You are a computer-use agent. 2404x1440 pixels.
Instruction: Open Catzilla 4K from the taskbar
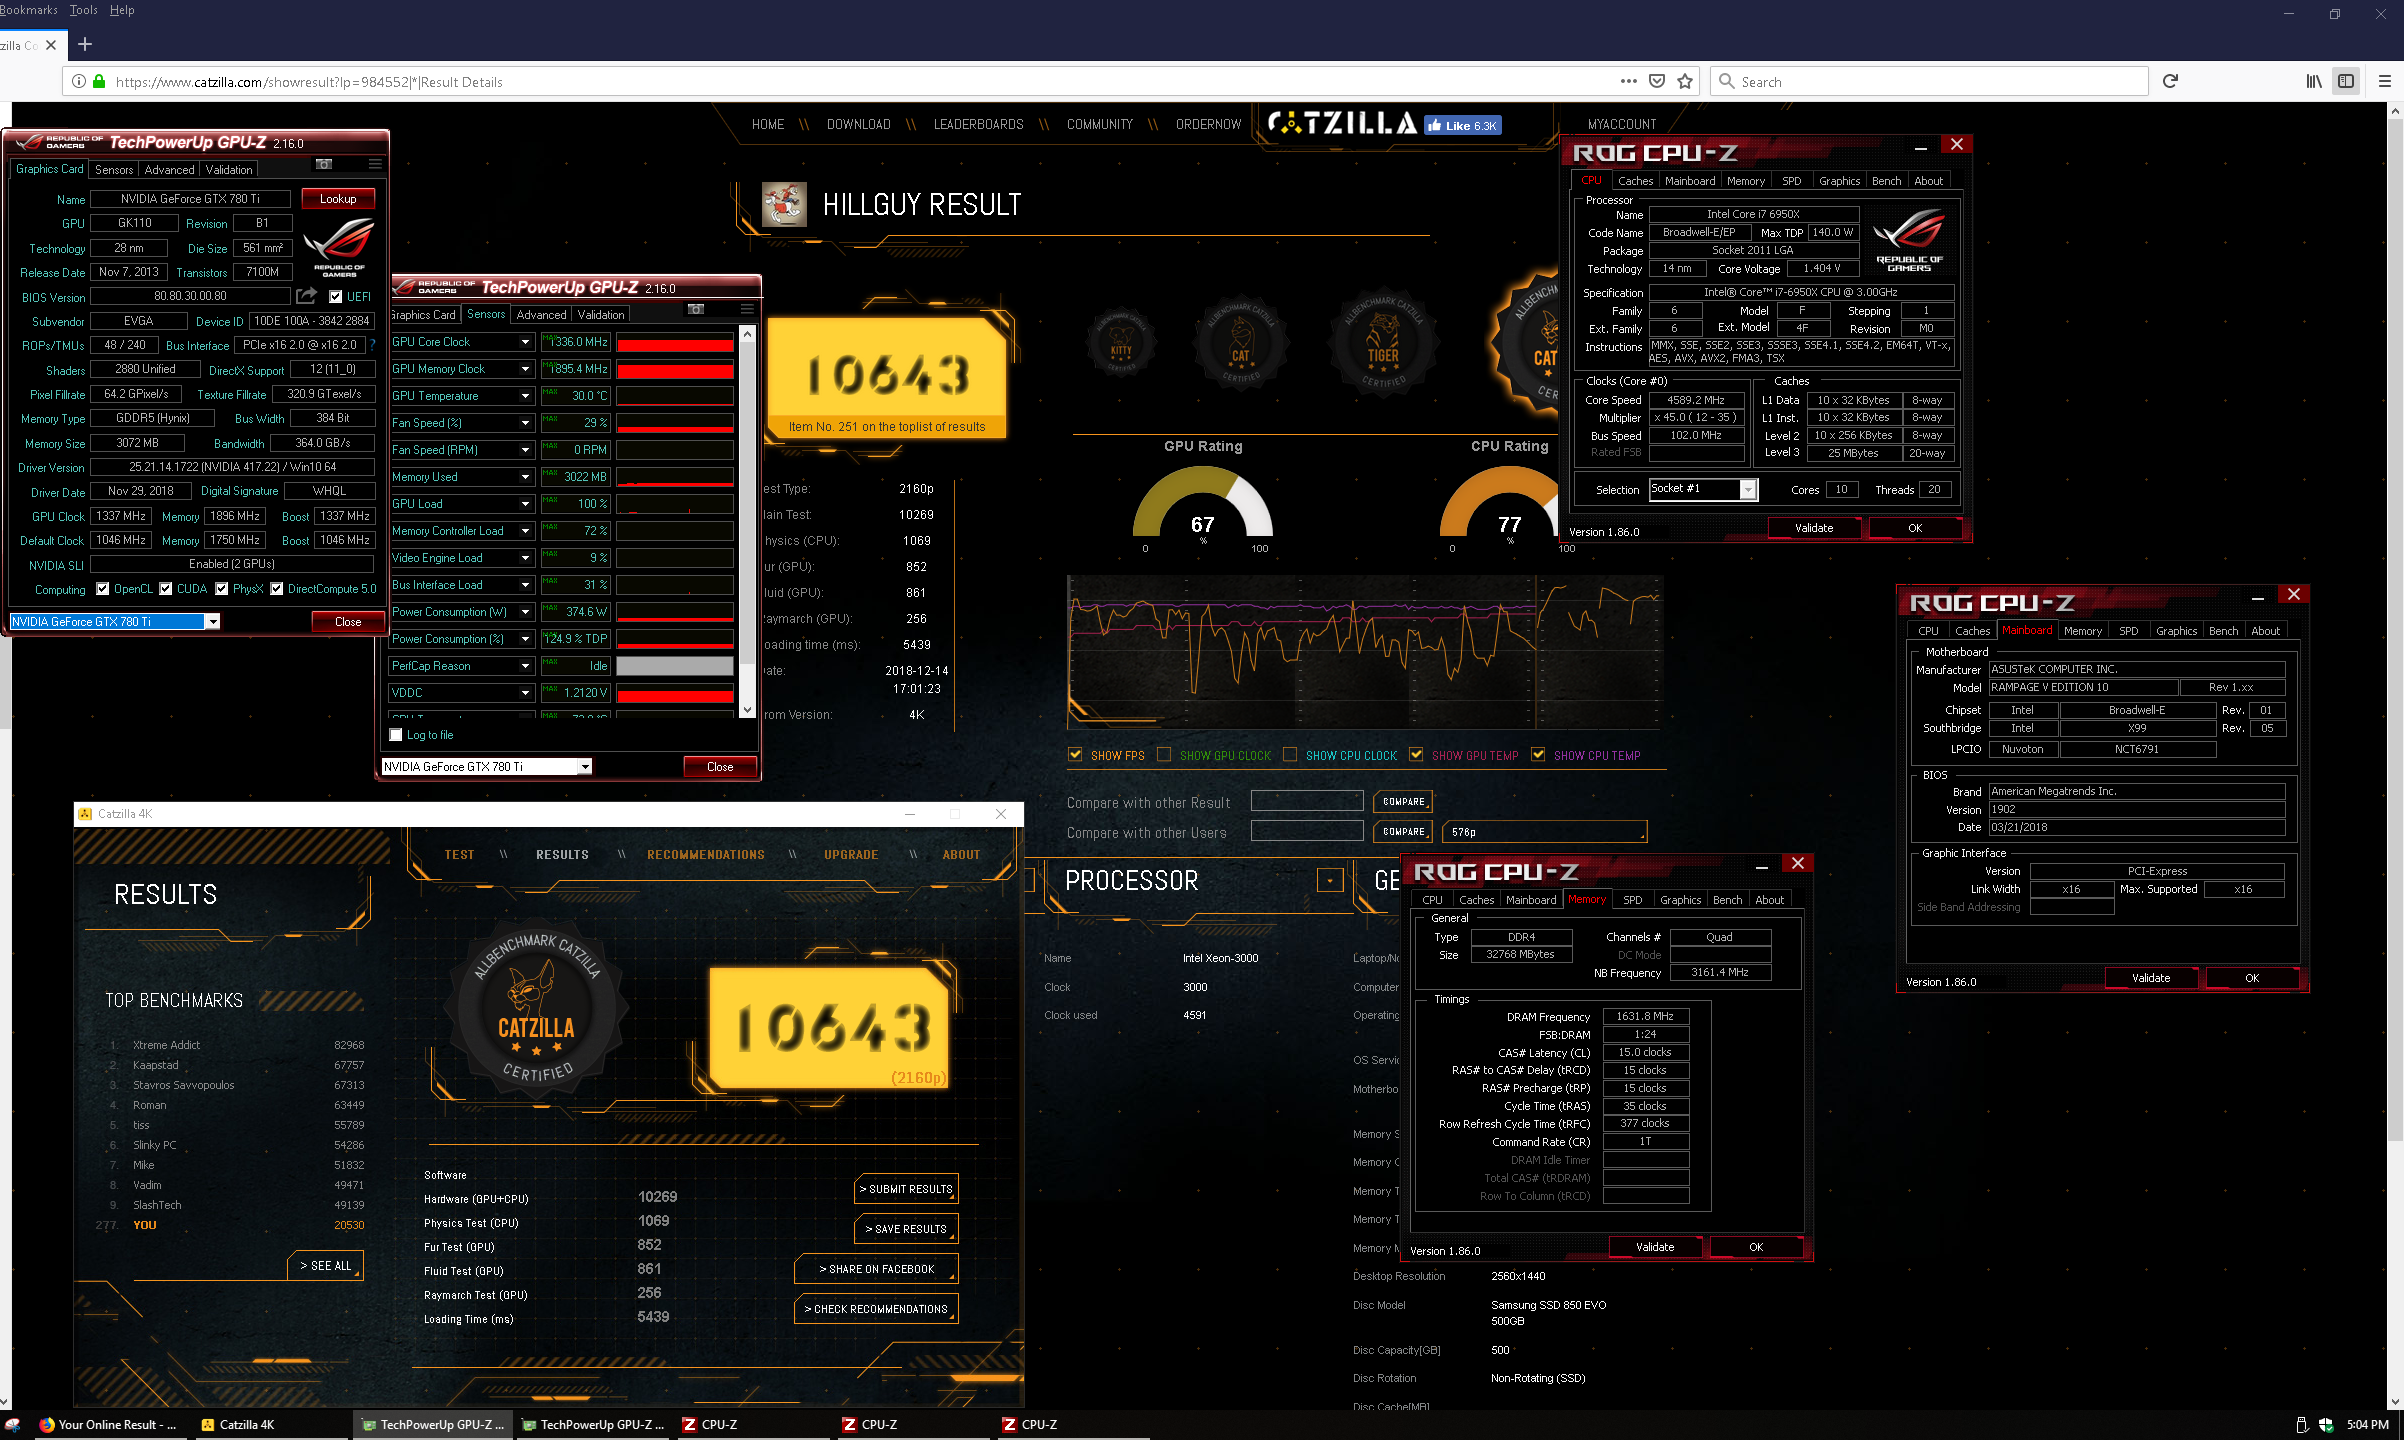click(270, 1425)
